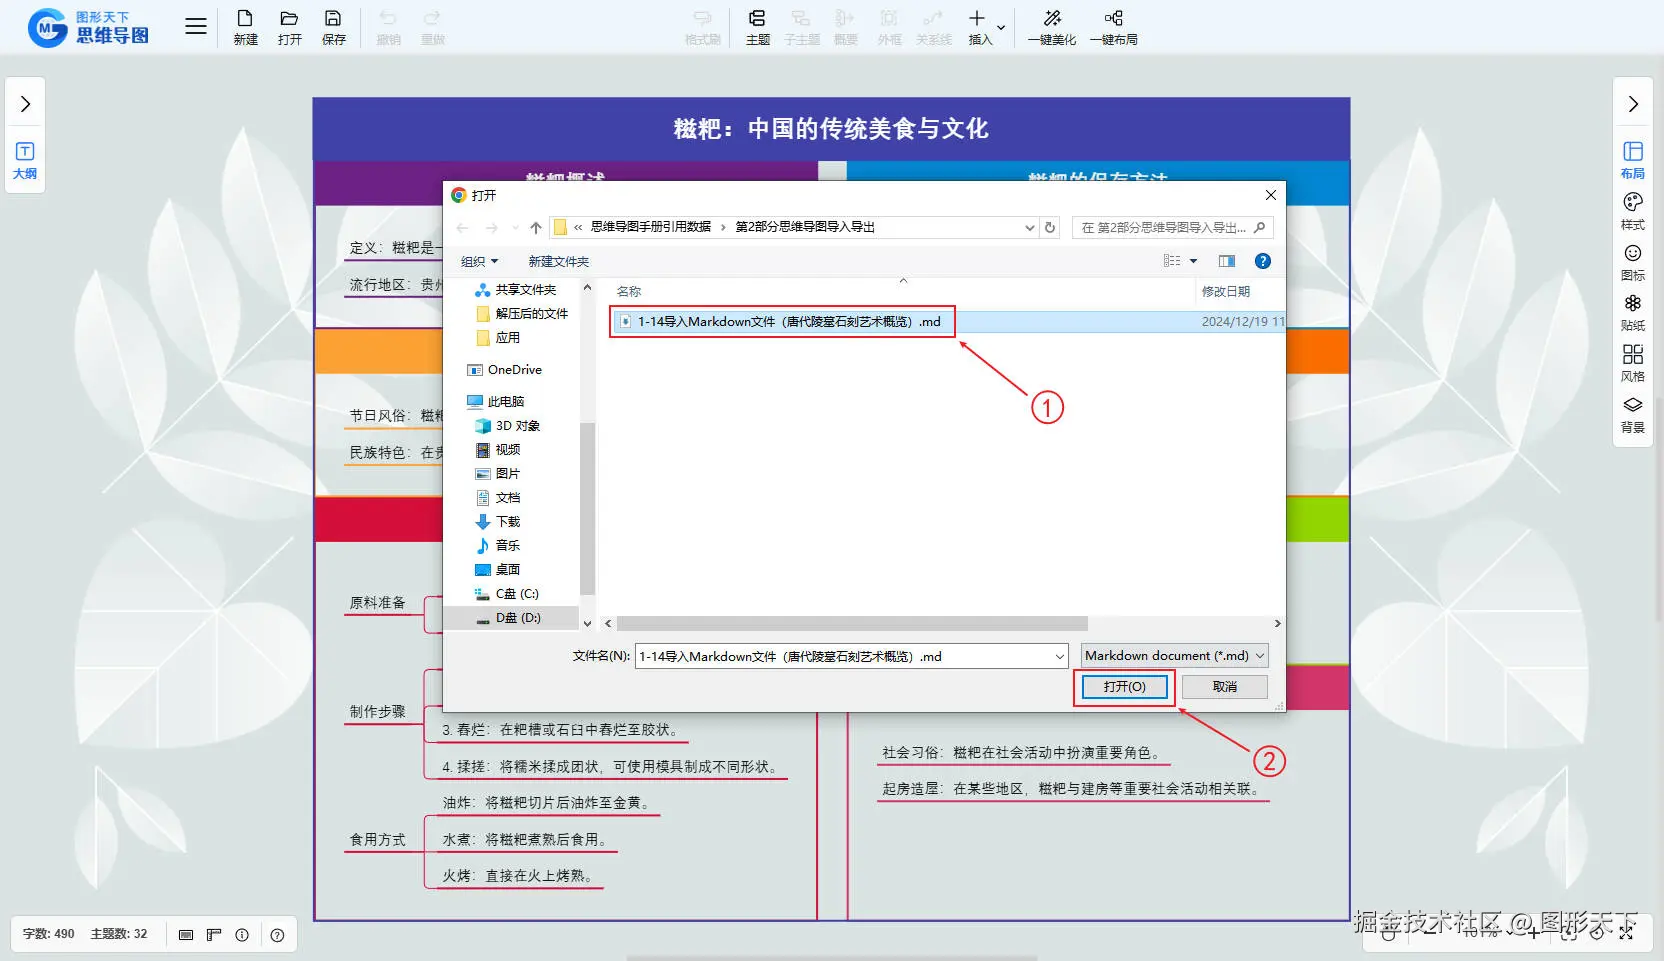Image resolution: width=1664 pixels, height=961 pixels.
Task: Open the 组织 organize dropdown
Action: coord(479,261)
